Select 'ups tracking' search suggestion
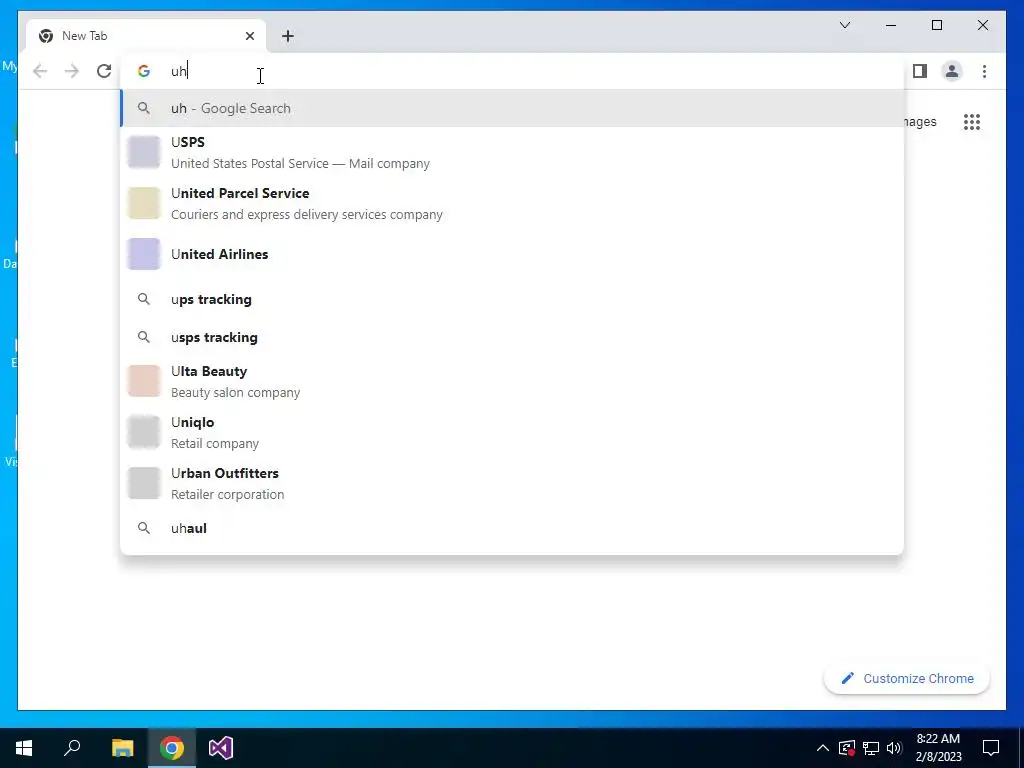 point(512,299)
